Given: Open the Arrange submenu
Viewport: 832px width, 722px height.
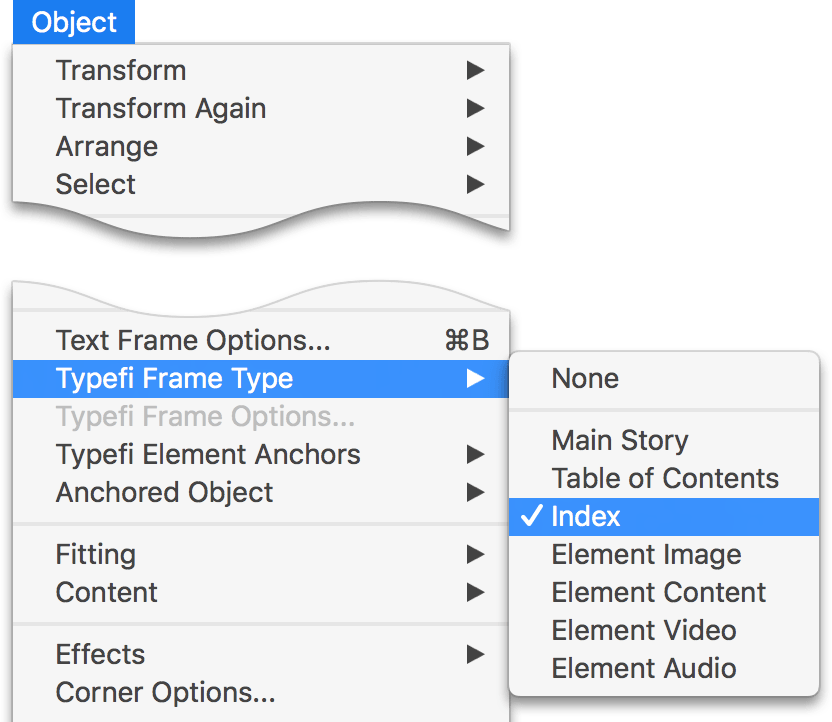Looking at the screenshot, I should [x=106, y=146].
